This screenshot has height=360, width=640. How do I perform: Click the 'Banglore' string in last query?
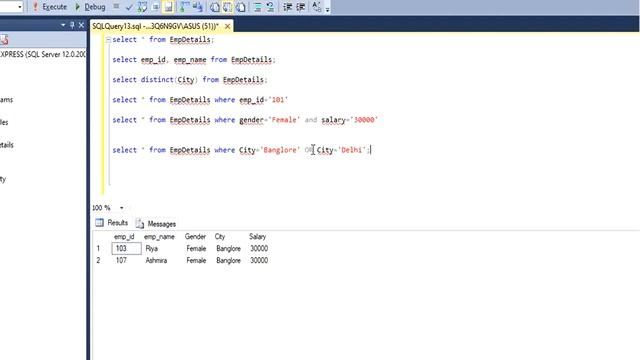(280, 150)
